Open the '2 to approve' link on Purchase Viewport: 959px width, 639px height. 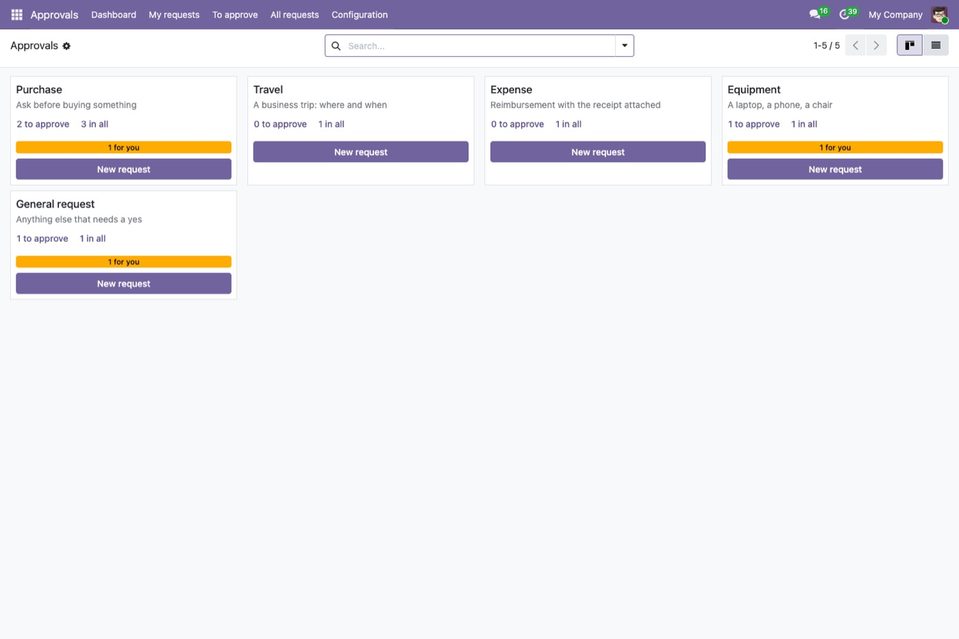click(43, 124)
